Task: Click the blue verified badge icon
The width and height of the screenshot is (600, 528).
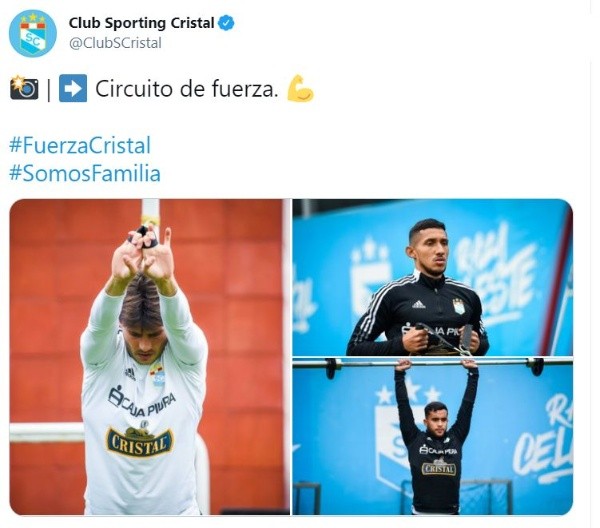Action: [226, 23]
